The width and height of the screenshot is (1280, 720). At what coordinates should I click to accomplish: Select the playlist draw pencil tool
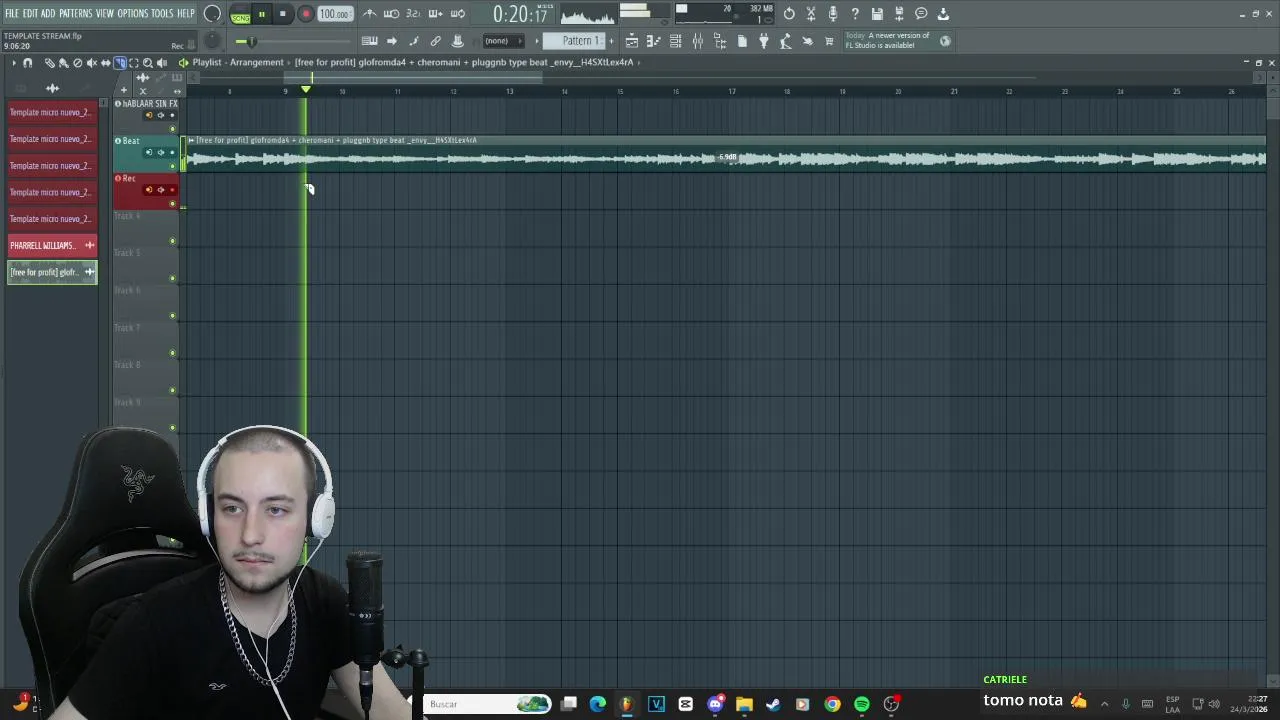tap(49, 63)
